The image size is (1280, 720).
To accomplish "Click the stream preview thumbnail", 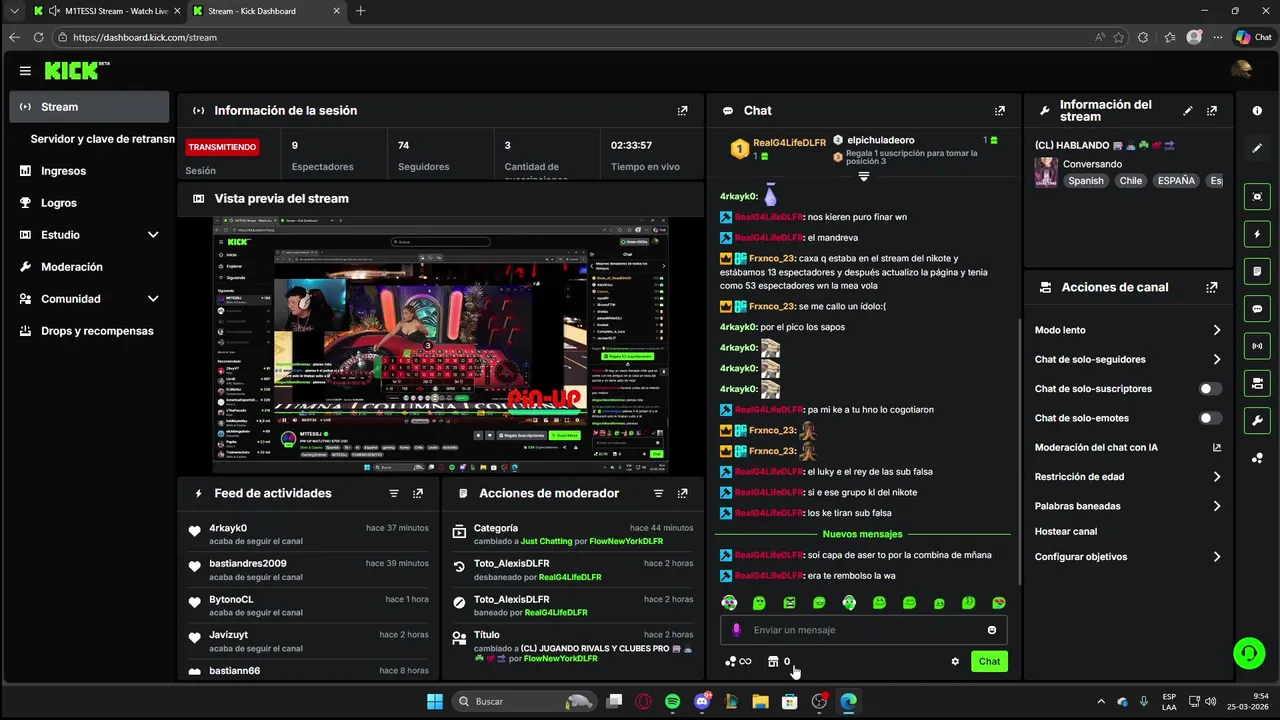I will [x=441, y=346].
